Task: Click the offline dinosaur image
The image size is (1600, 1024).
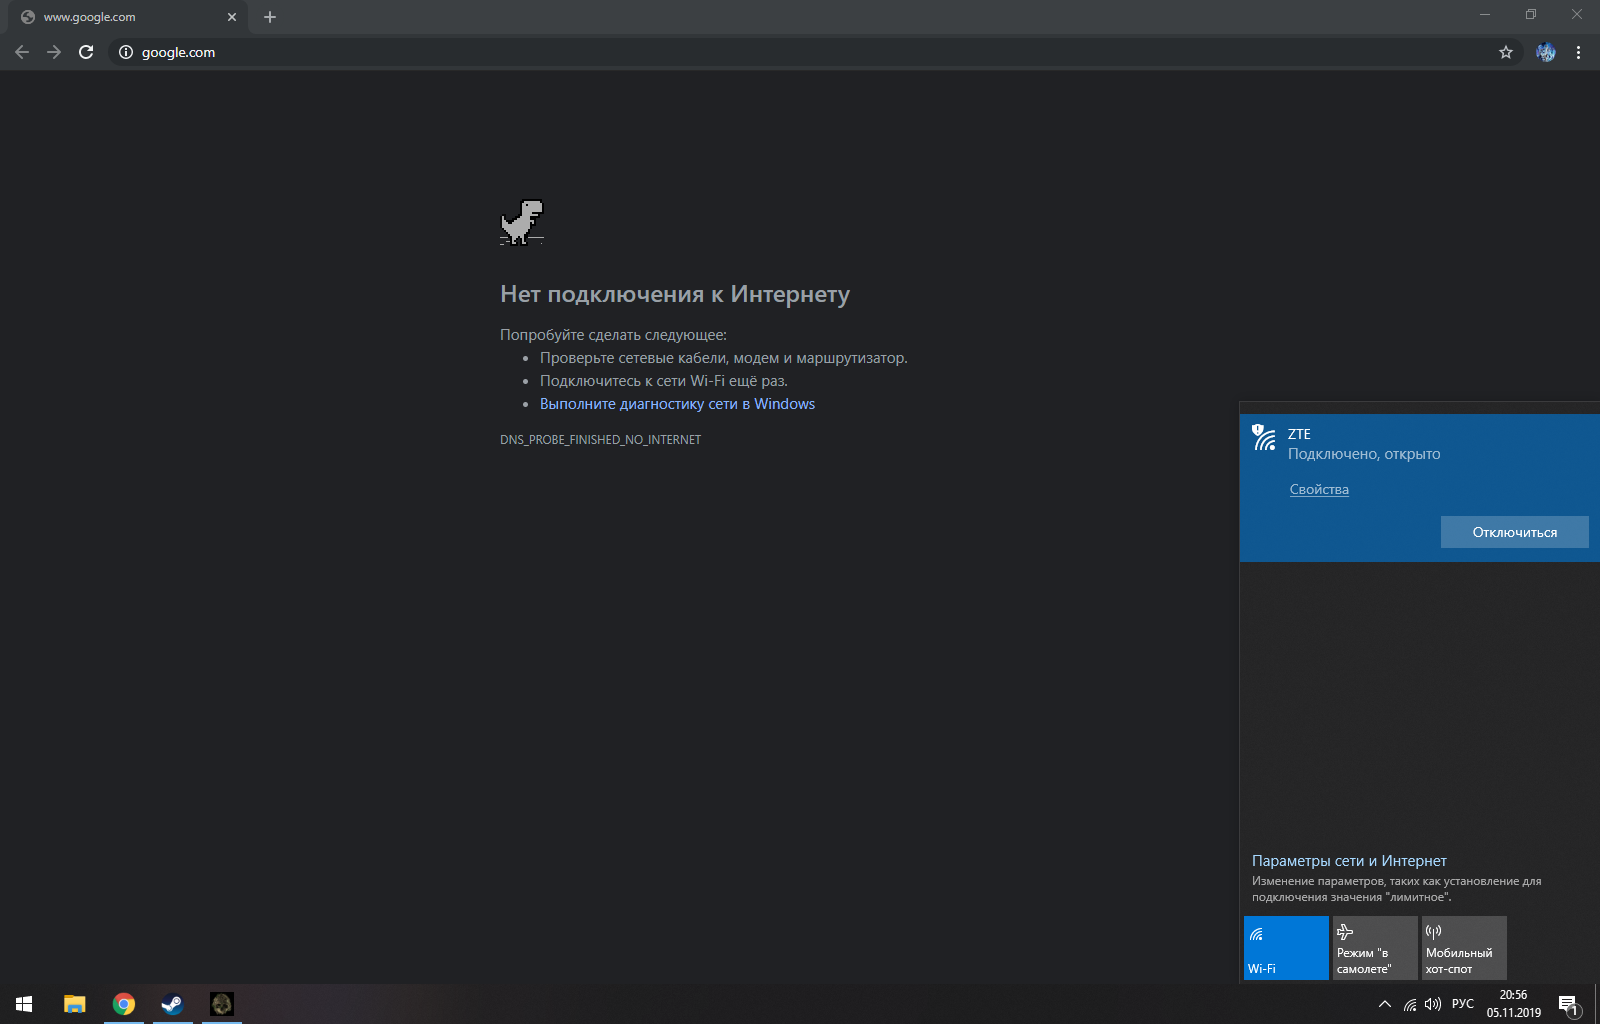Action: click(x=522, y=222)
